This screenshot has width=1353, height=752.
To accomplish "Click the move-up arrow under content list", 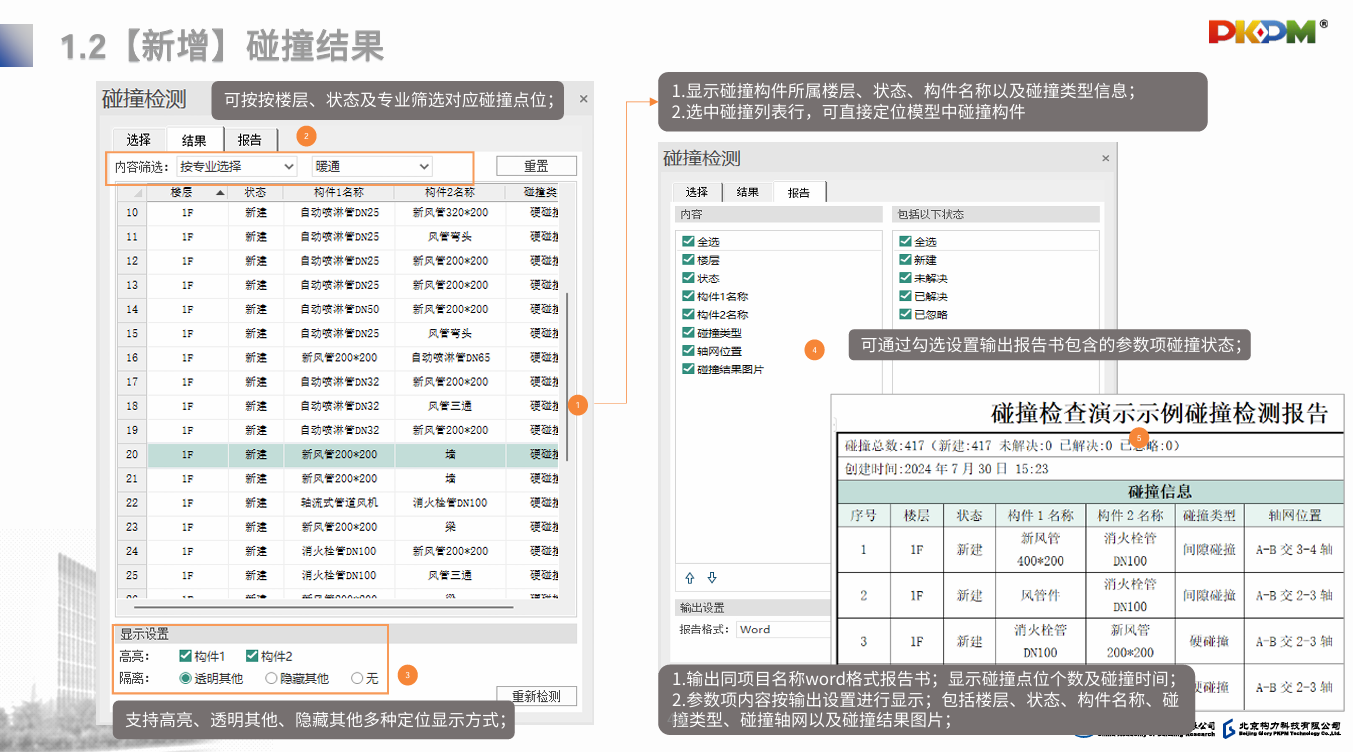I will [x=689, y=578].
